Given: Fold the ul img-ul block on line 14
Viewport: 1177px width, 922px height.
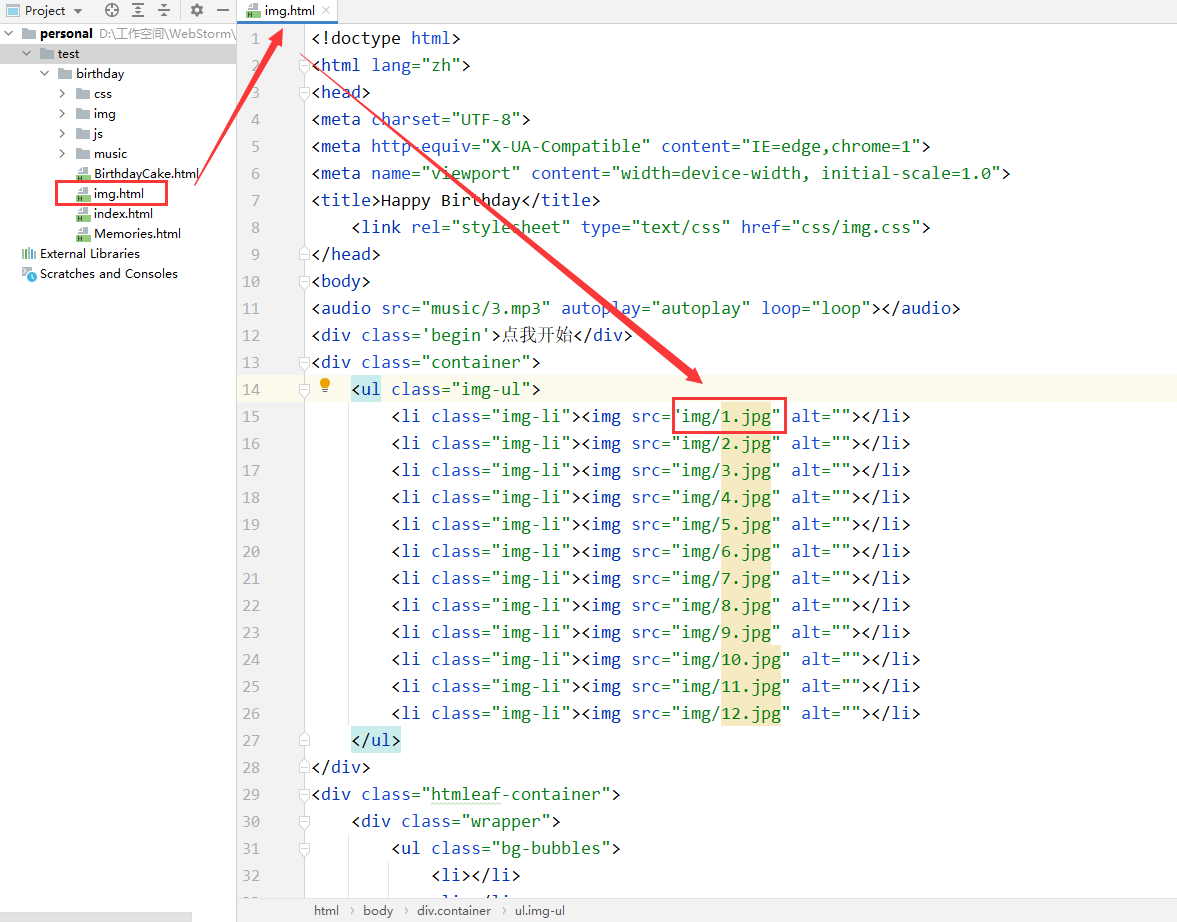Looking at the screenshot, I should (304, 390).
